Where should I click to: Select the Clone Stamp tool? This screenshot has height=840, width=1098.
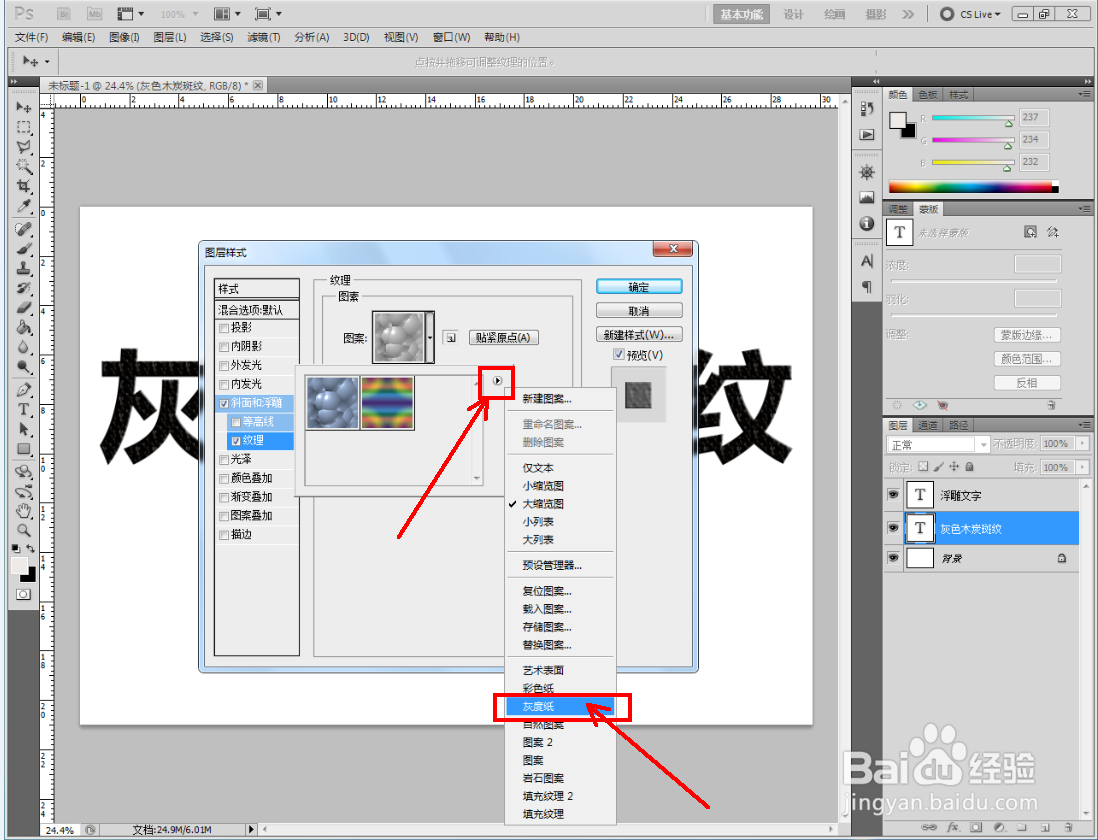click(x=23, y=268)
